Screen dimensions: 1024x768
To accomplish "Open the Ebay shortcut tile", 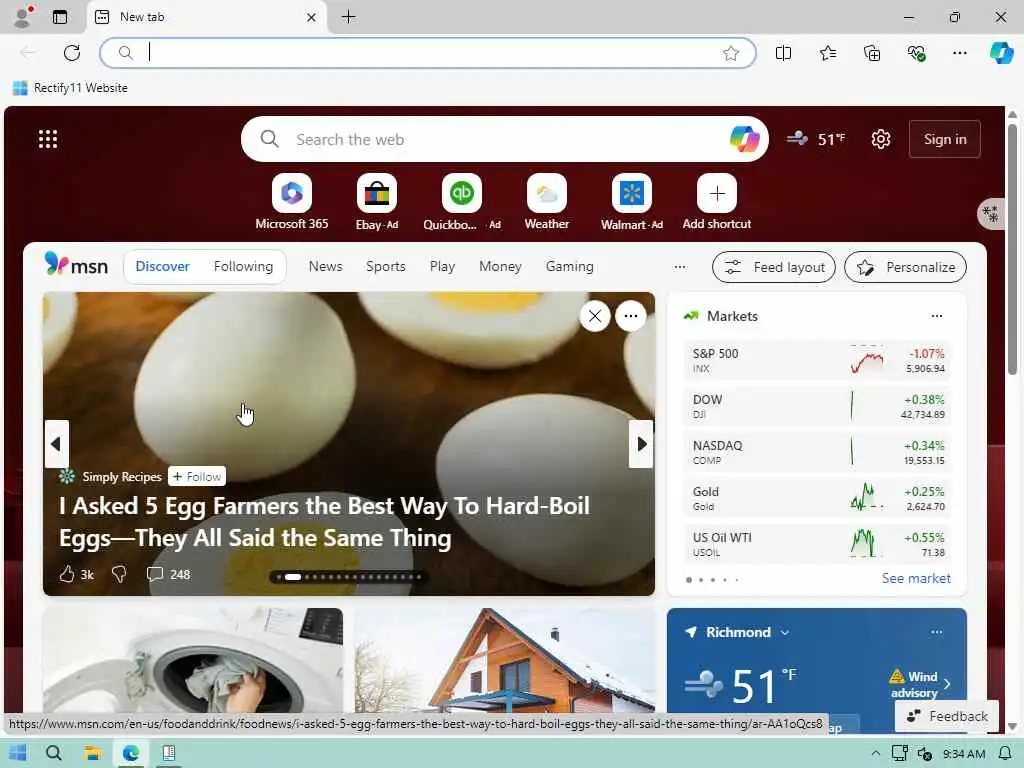I will (377, 202).
